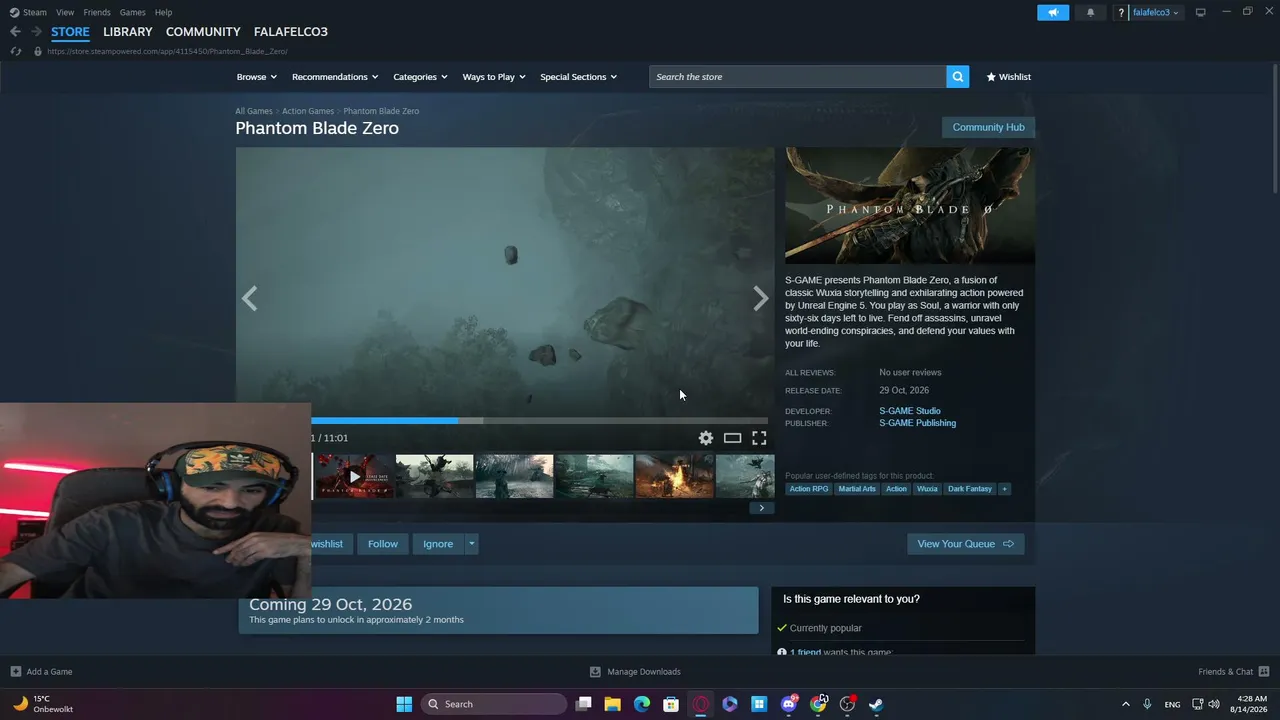Switch the trailer to theater mode
1280x720 pixels.
(x=732, y=438)
